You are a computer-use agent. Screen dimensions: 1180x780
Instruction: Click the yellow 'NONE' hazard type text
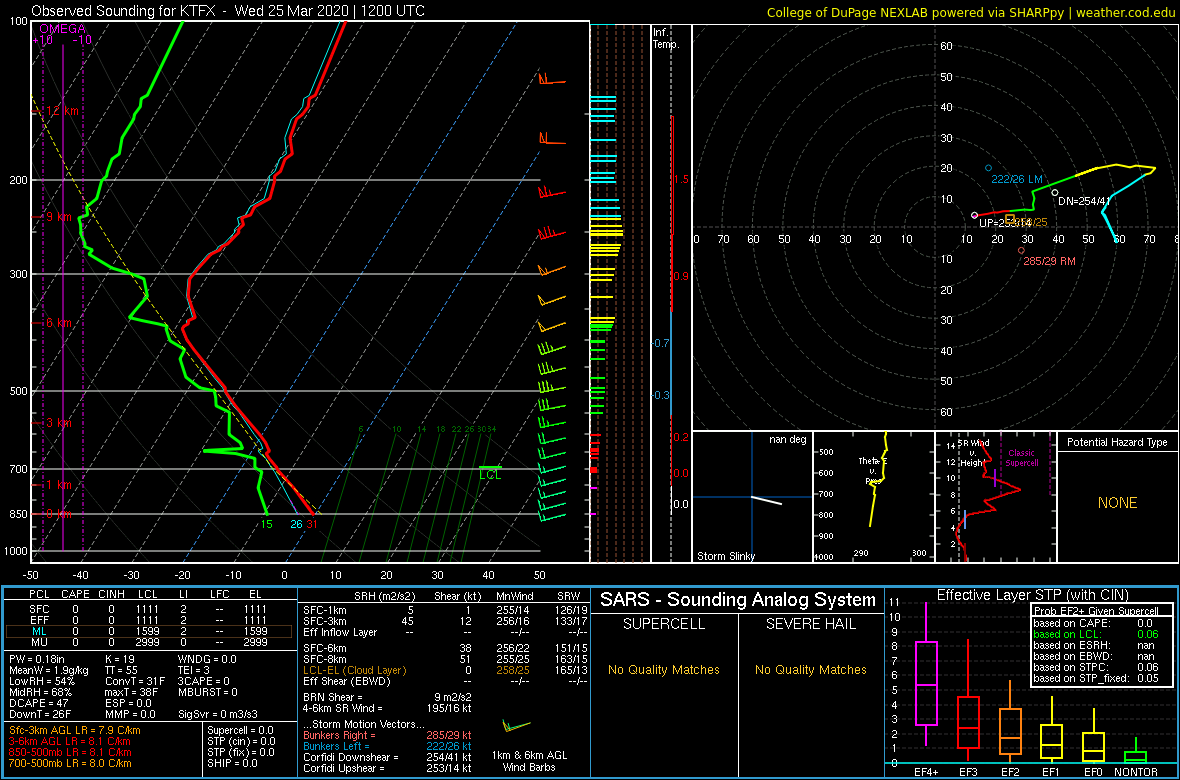1117,503
